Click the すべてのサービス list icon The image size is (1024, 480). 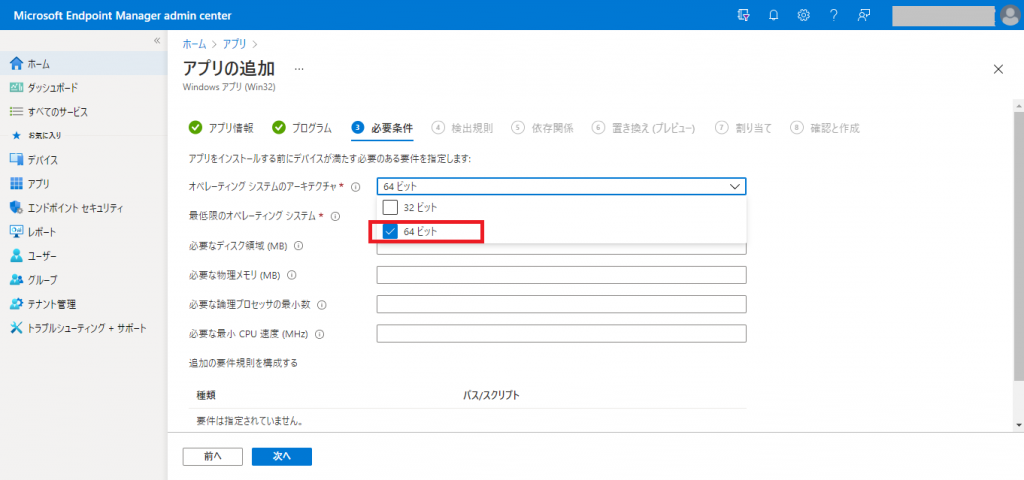pos(17,112)
